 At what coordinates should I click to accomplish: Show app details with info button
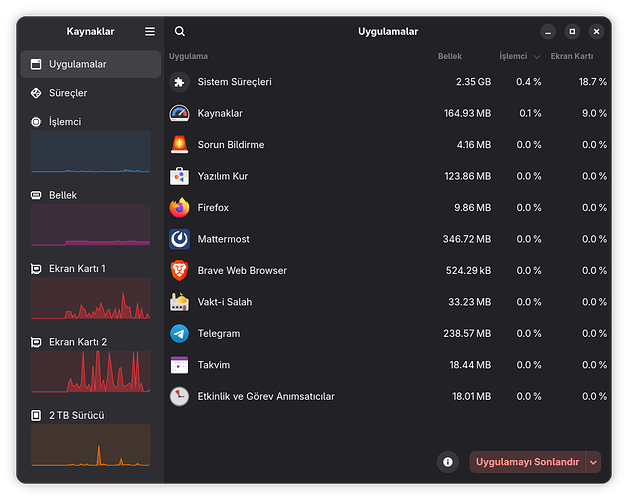pos(448,462)
